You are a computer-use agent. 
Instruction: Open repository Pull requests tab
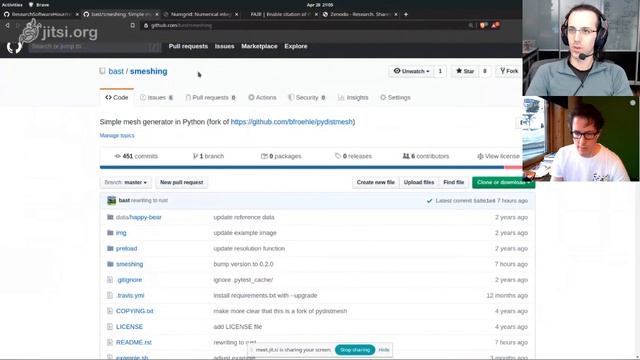211,98
